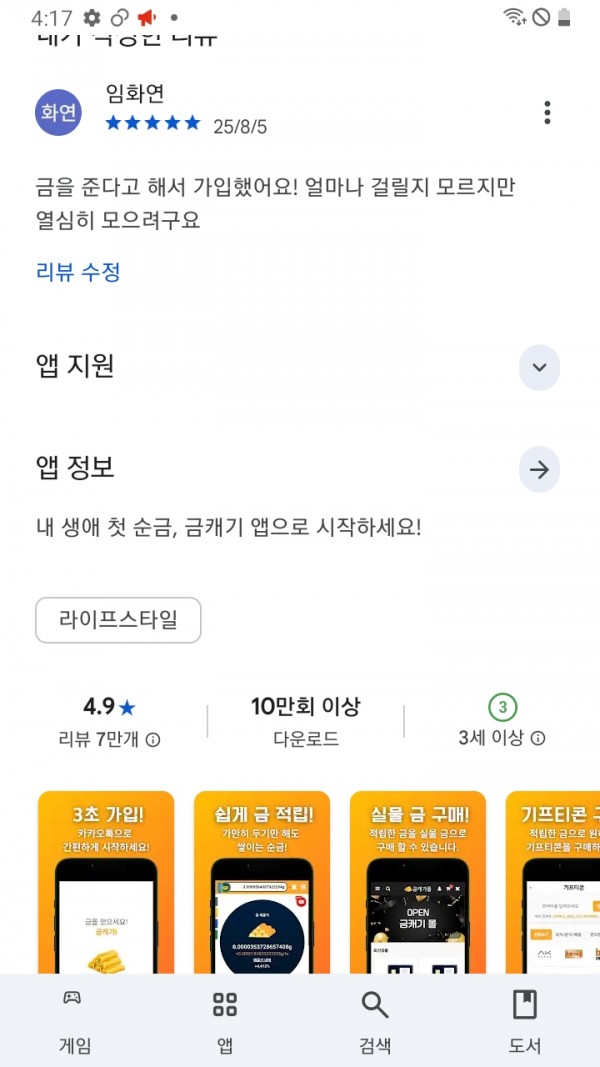Tap the five-star rating on the review
The image size is (600, 1067).
tap(153, 123)
